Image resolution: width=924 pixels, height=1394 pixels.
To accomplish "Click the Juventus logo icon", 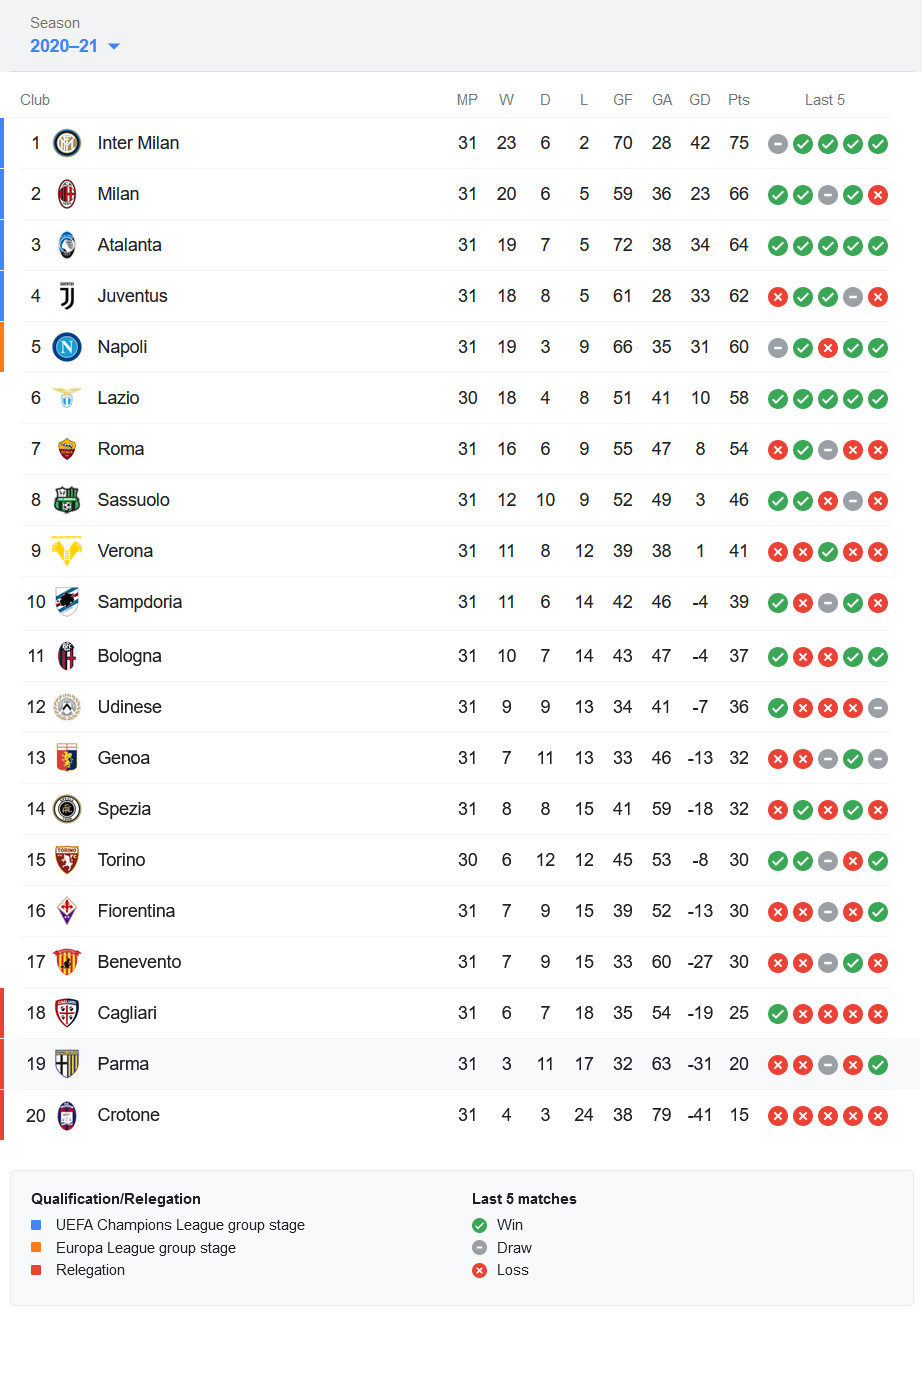I will [67, 296].
